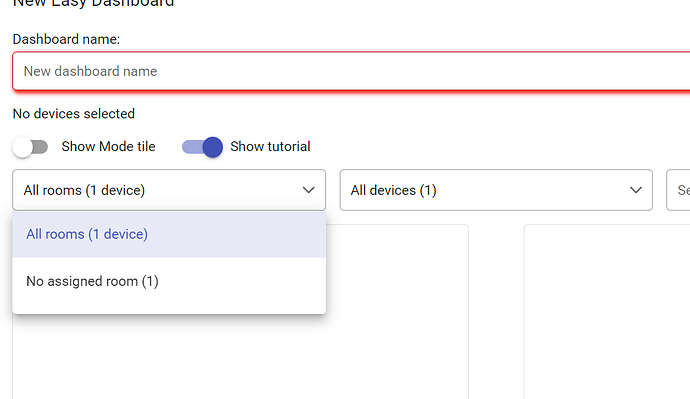The width and height of the screenshot is (690, 399).
Task: Select All rooms (1 device) option in list
Action: pos(169,234)
